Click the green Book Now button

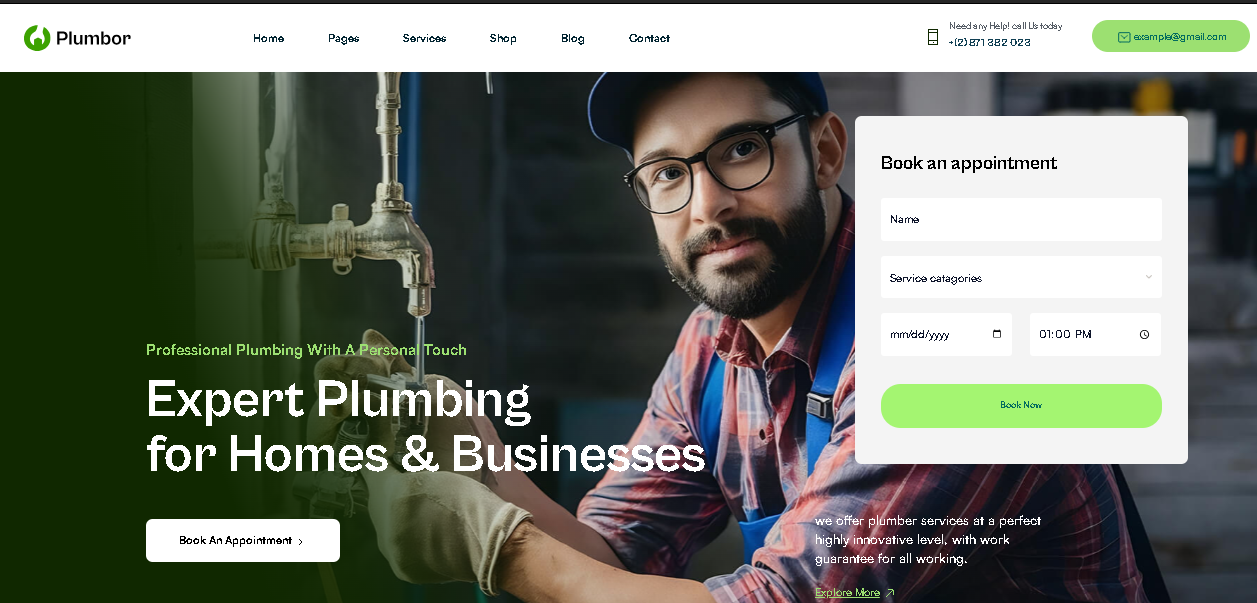1021,405
